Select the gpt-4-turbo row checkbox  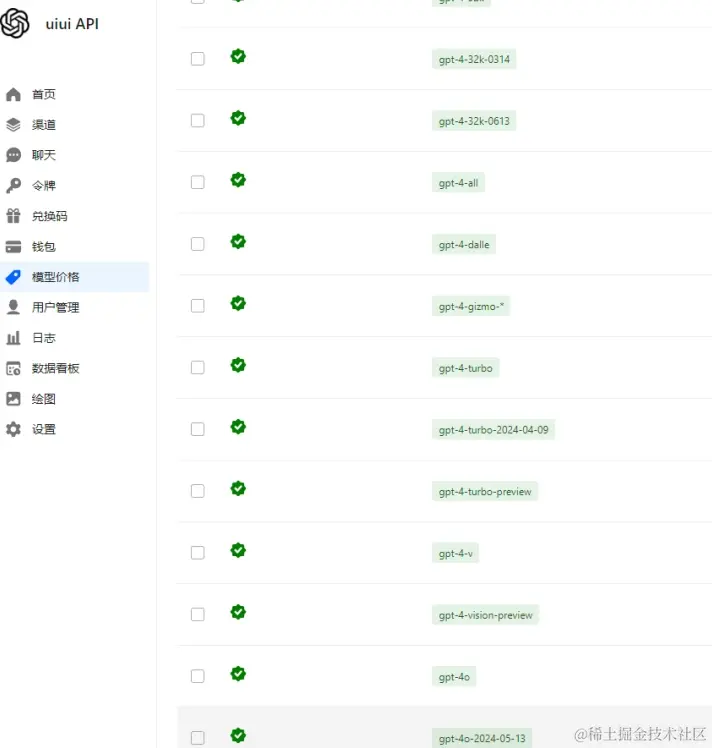(x=197, y=367)
